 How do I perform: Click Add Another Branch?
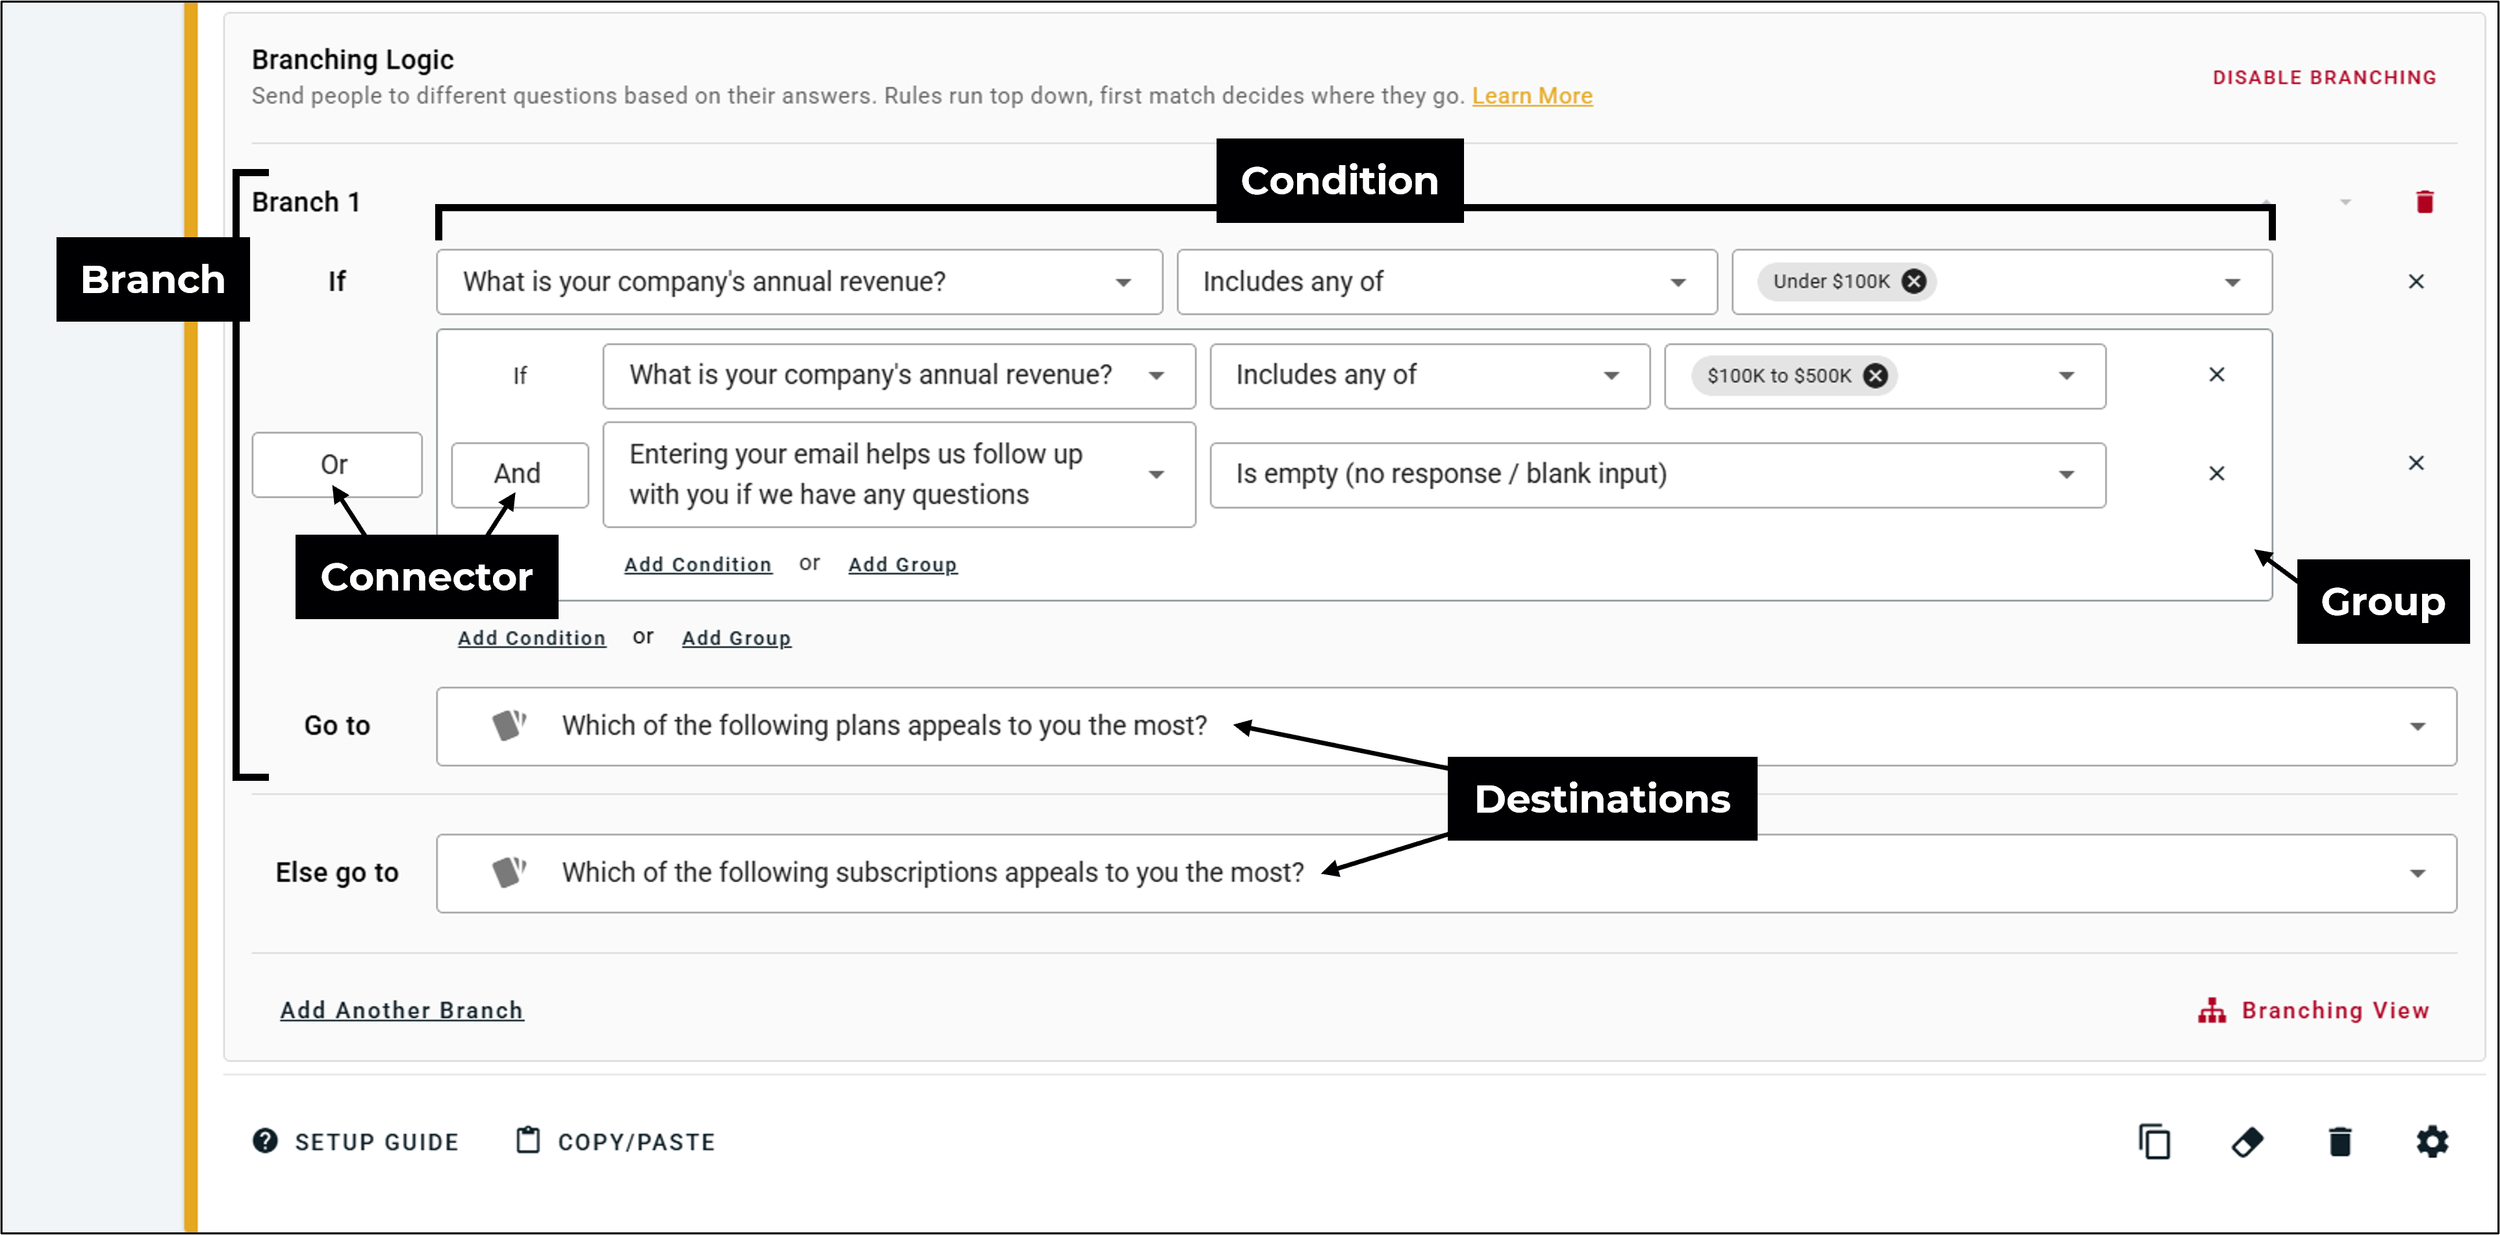[401, 1010]
